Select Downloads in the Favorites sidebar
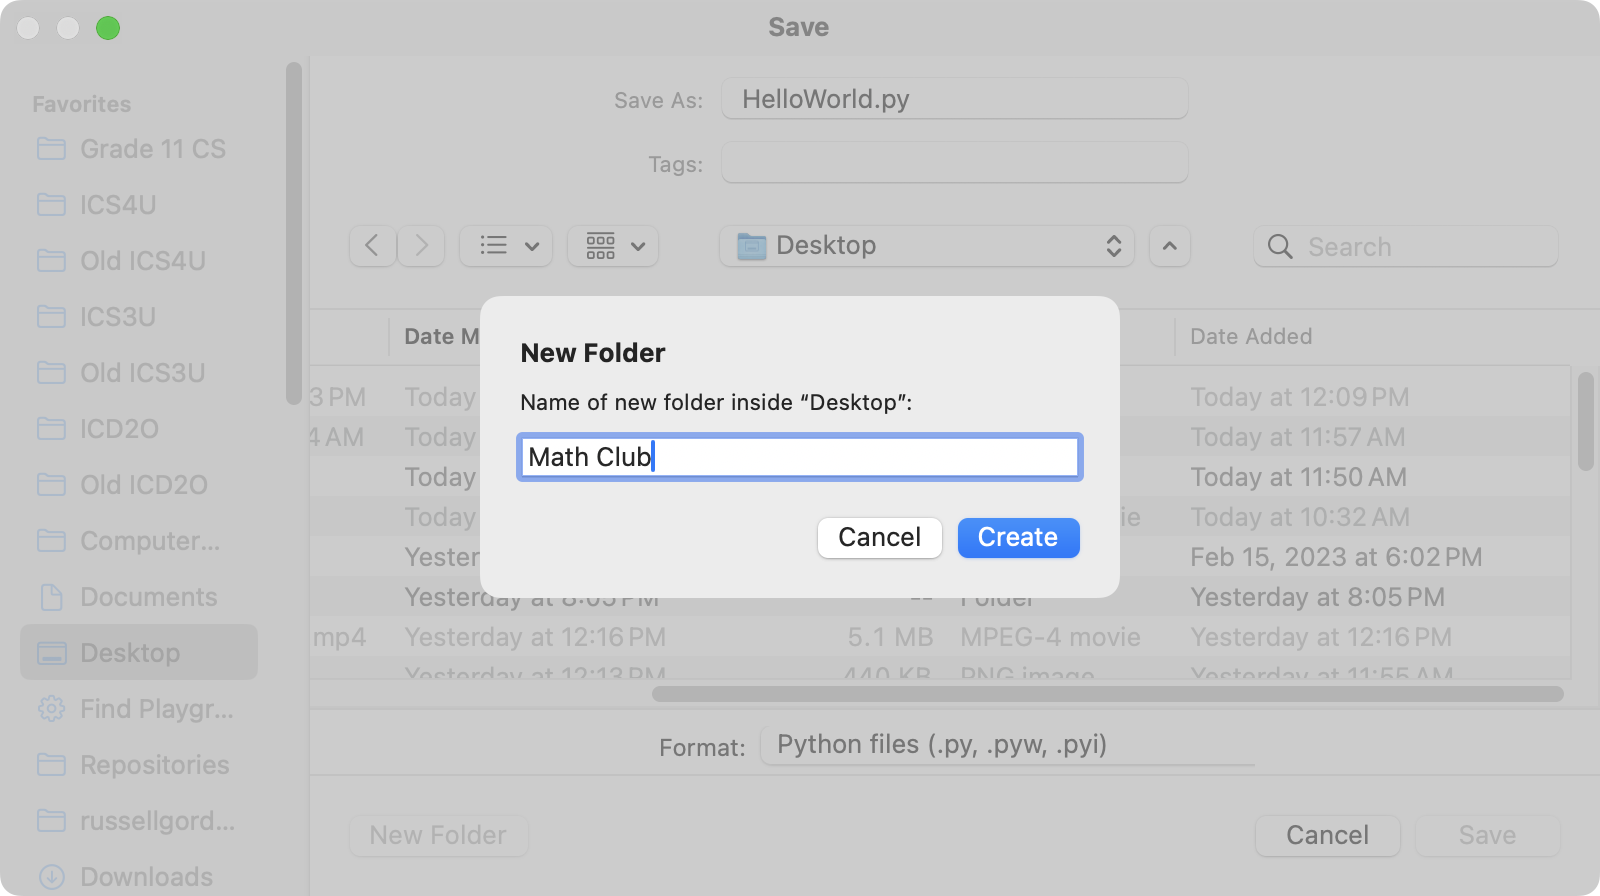 tap(146, 877)
